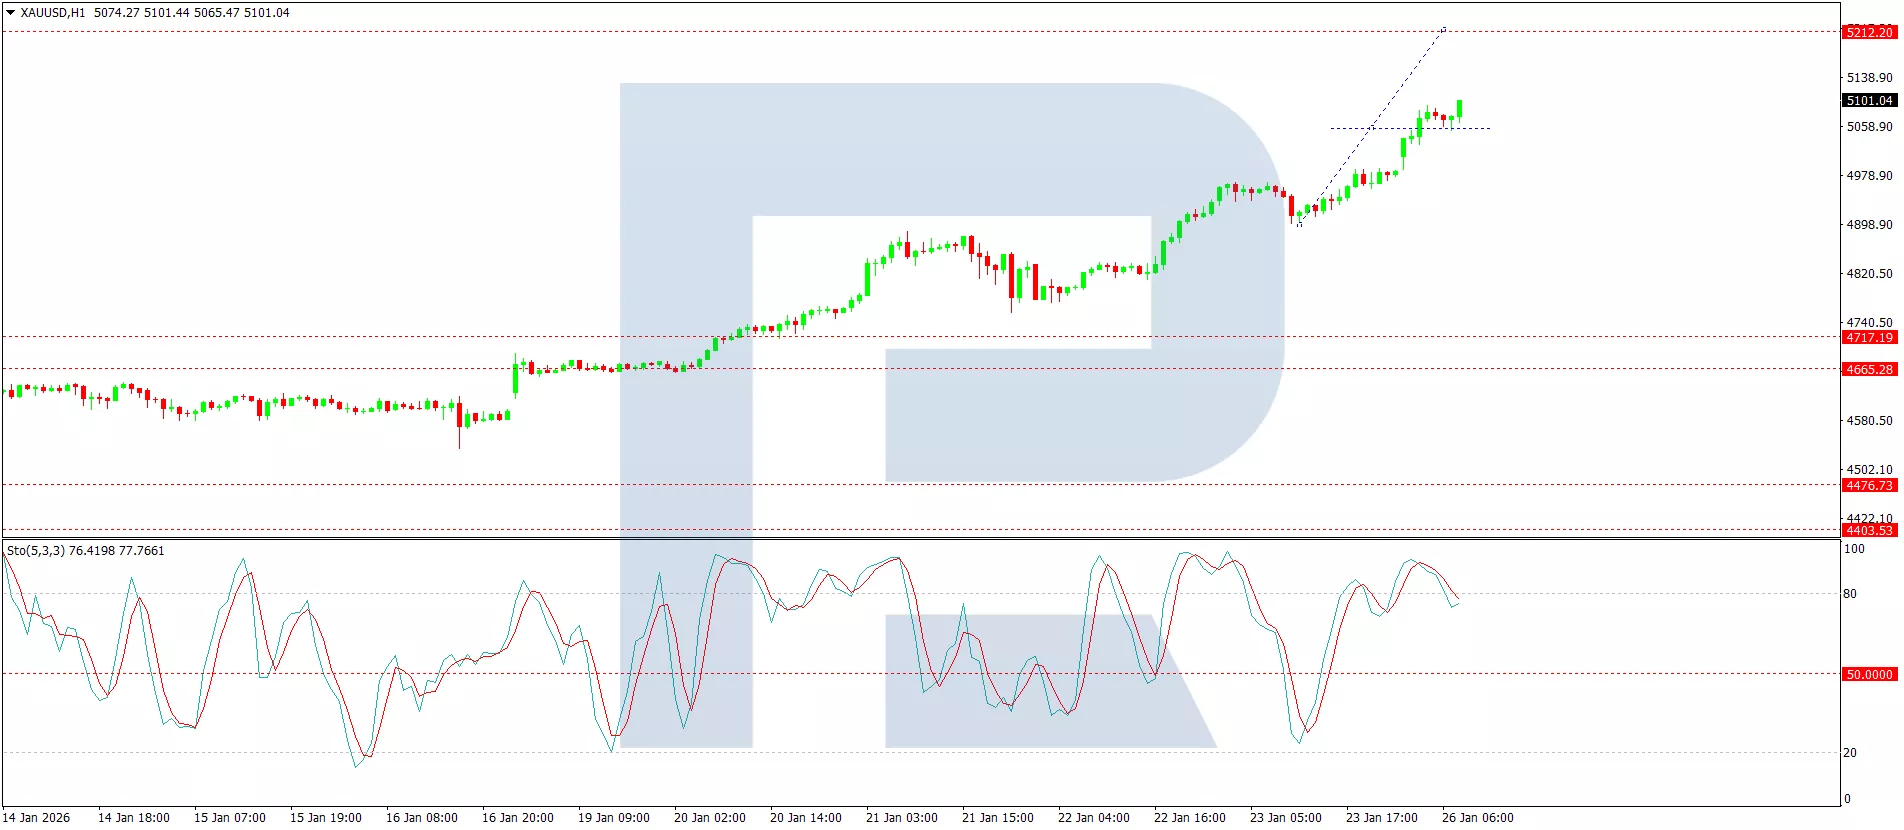Select the red 4717.19 level label
This screenshot has height=830, width=1904.
1868,337
